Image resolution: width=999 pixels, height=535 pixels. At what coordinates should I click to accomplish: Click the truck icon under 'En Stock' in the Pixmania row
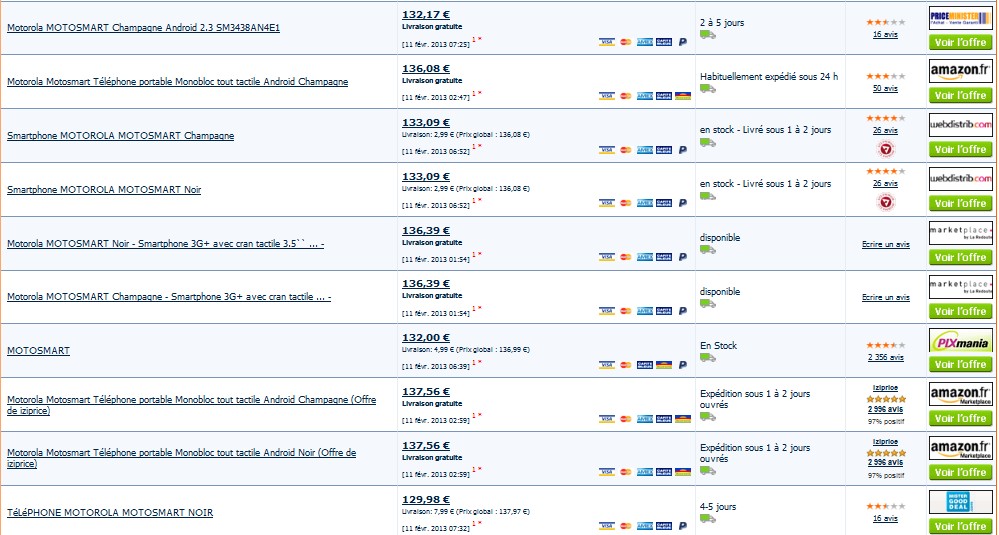click(707, 357)
